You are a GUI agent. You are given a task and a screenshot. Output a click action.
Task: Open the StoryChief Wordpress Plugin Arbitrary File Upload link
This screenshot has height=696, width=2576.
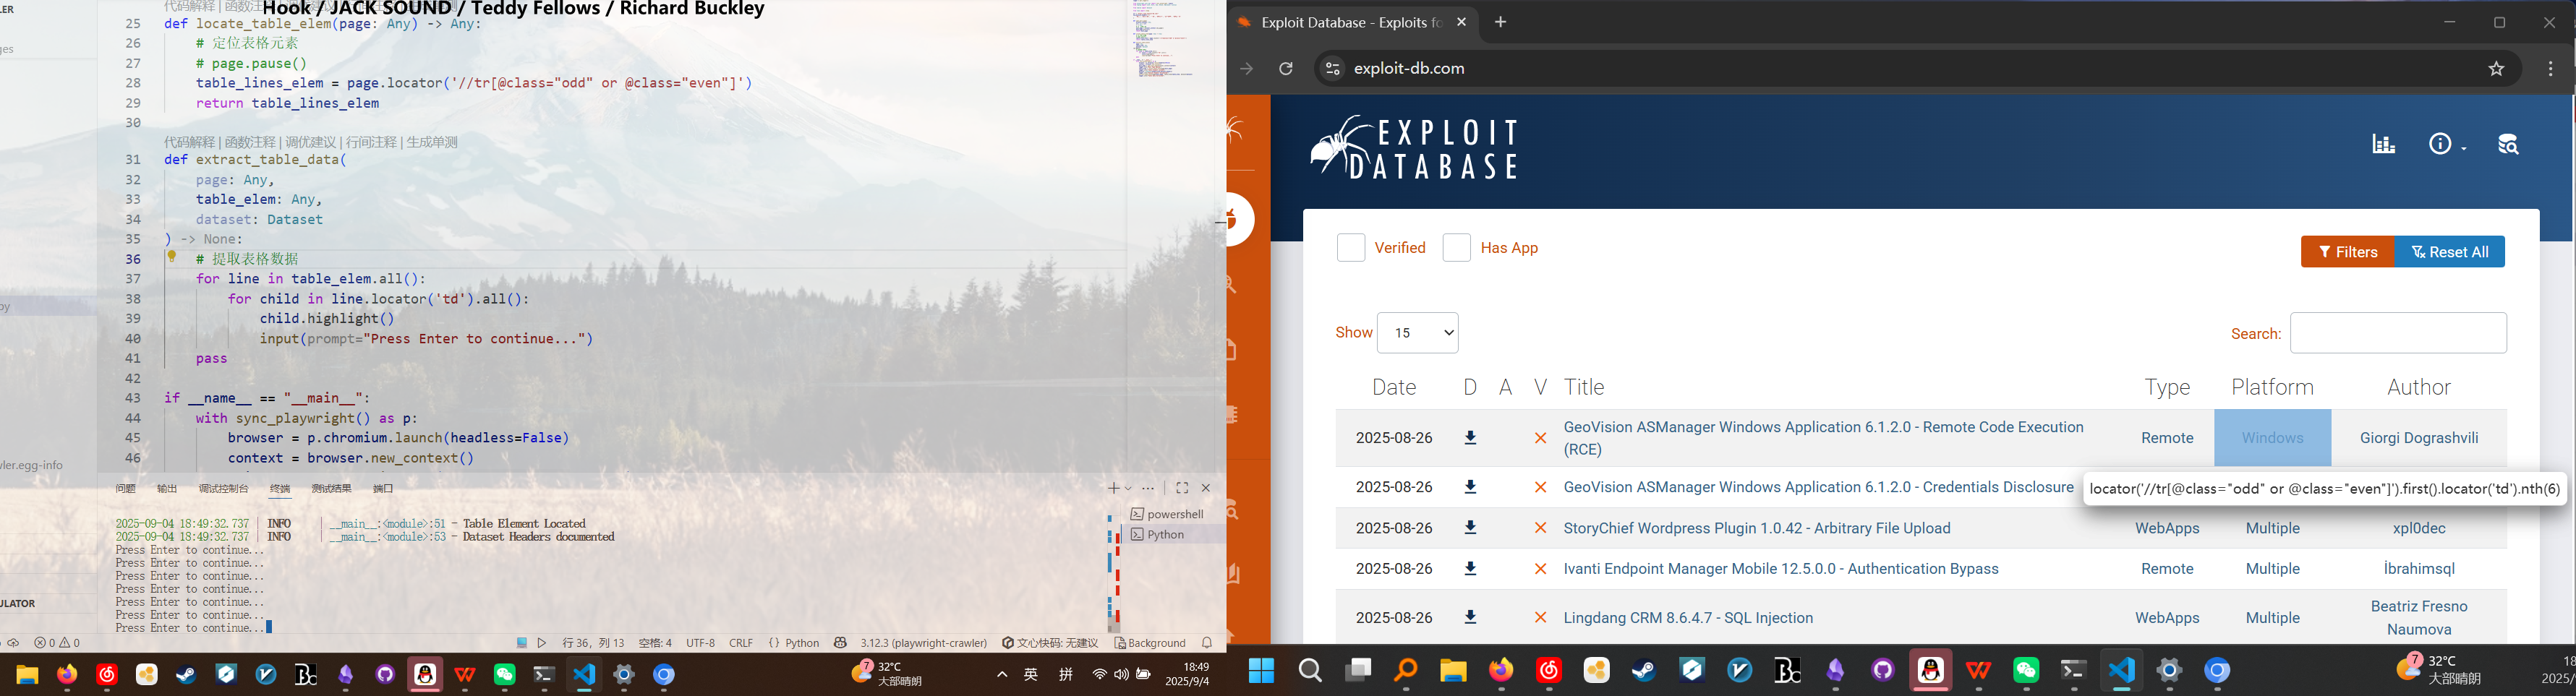(x=1757, y=528)
